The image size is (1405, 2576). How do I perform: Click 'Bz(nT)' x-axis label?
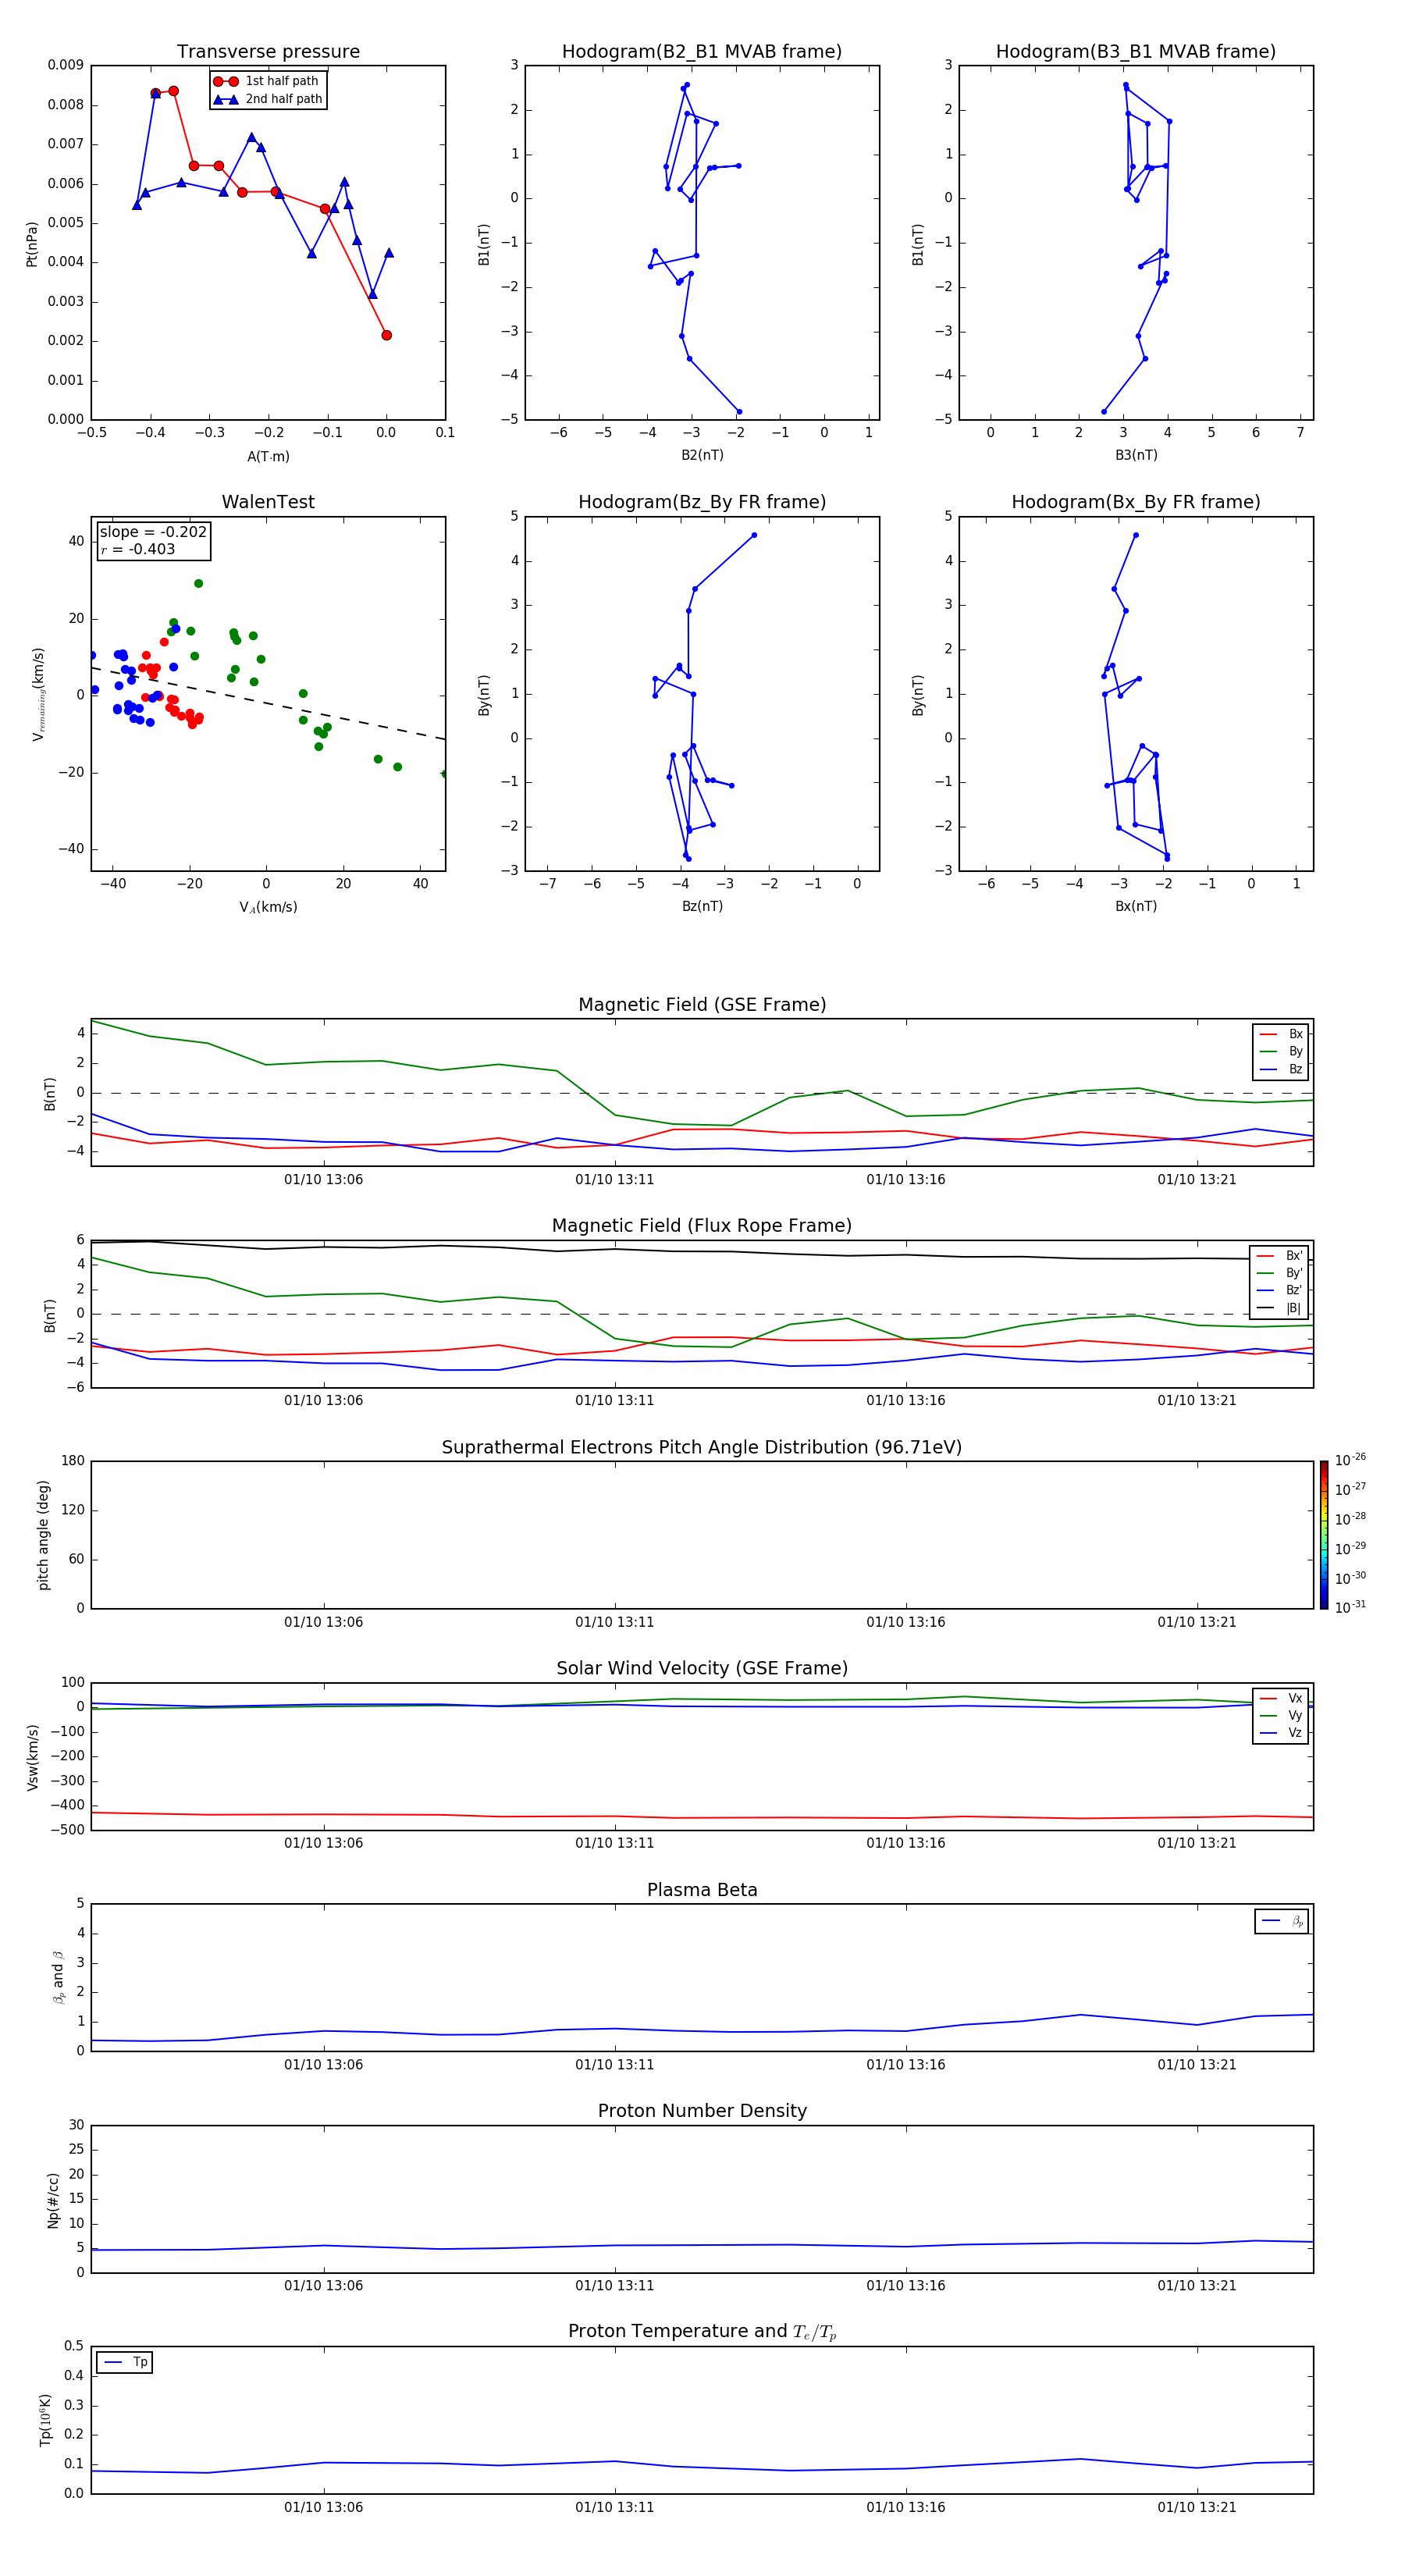click(702, 906)
